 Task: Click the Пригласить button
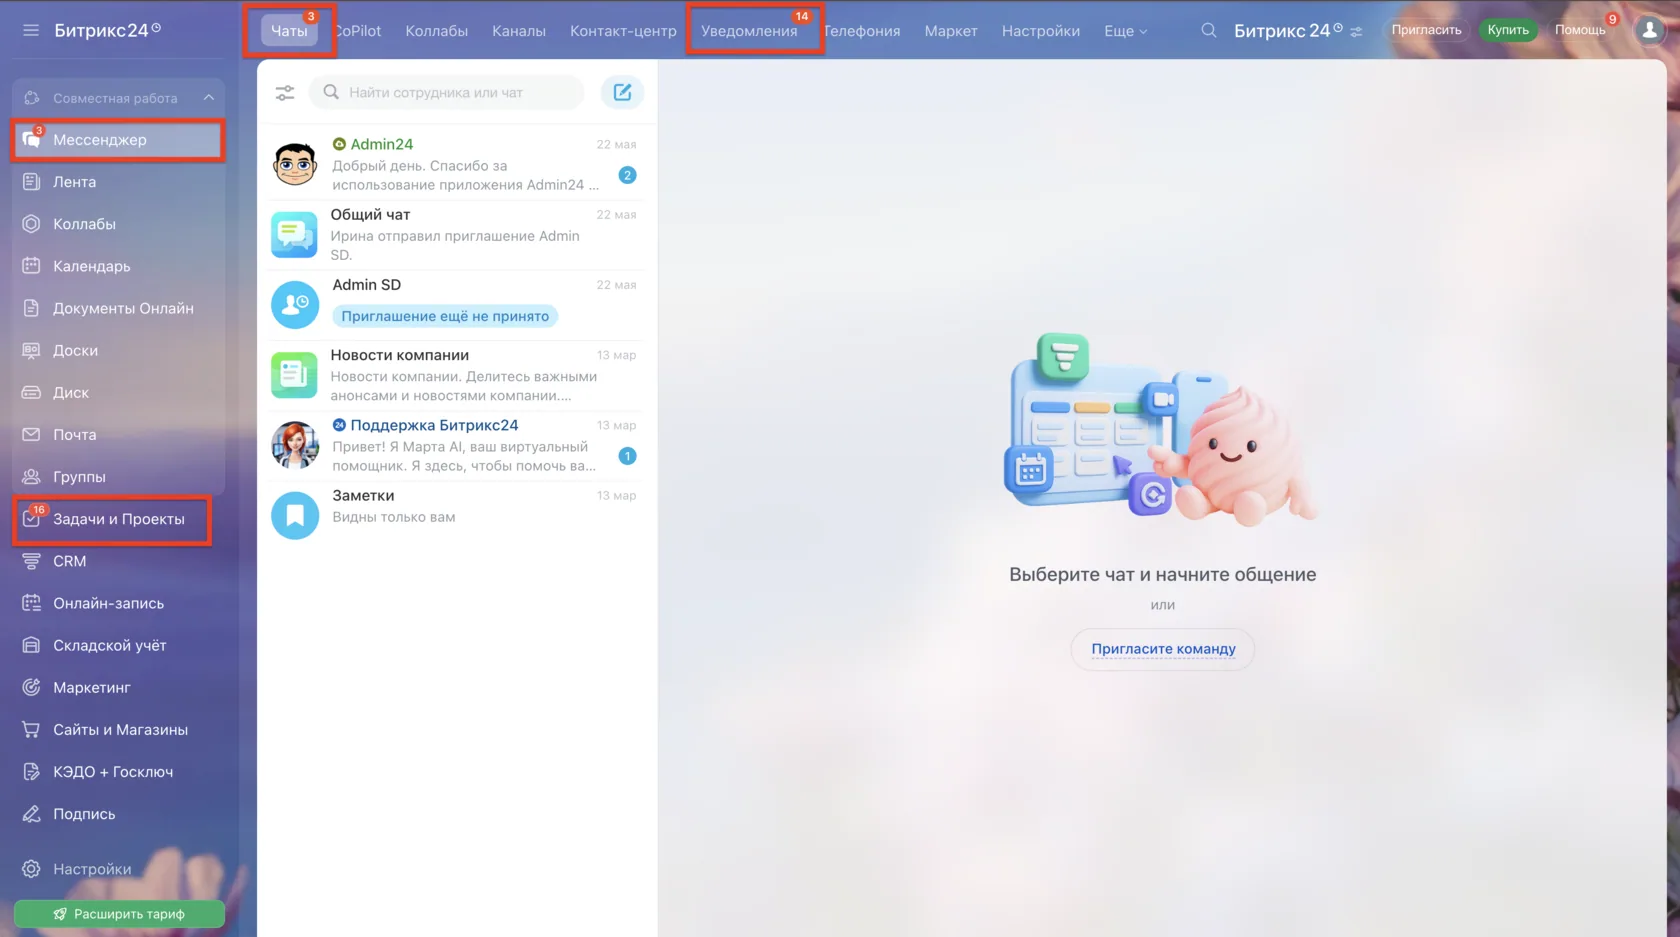(x=1426, y=30)
